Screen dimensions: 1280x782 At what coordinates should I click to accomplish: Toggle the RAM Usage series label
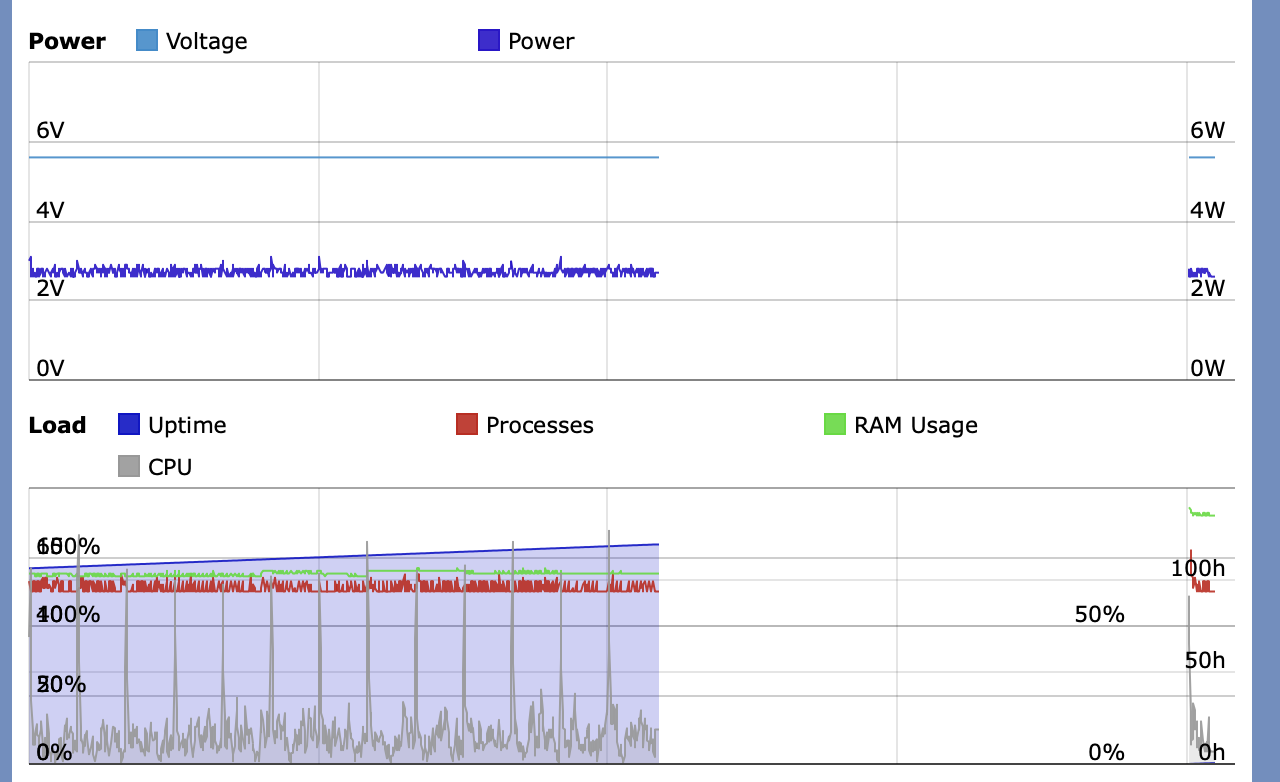tap(916, 425)
